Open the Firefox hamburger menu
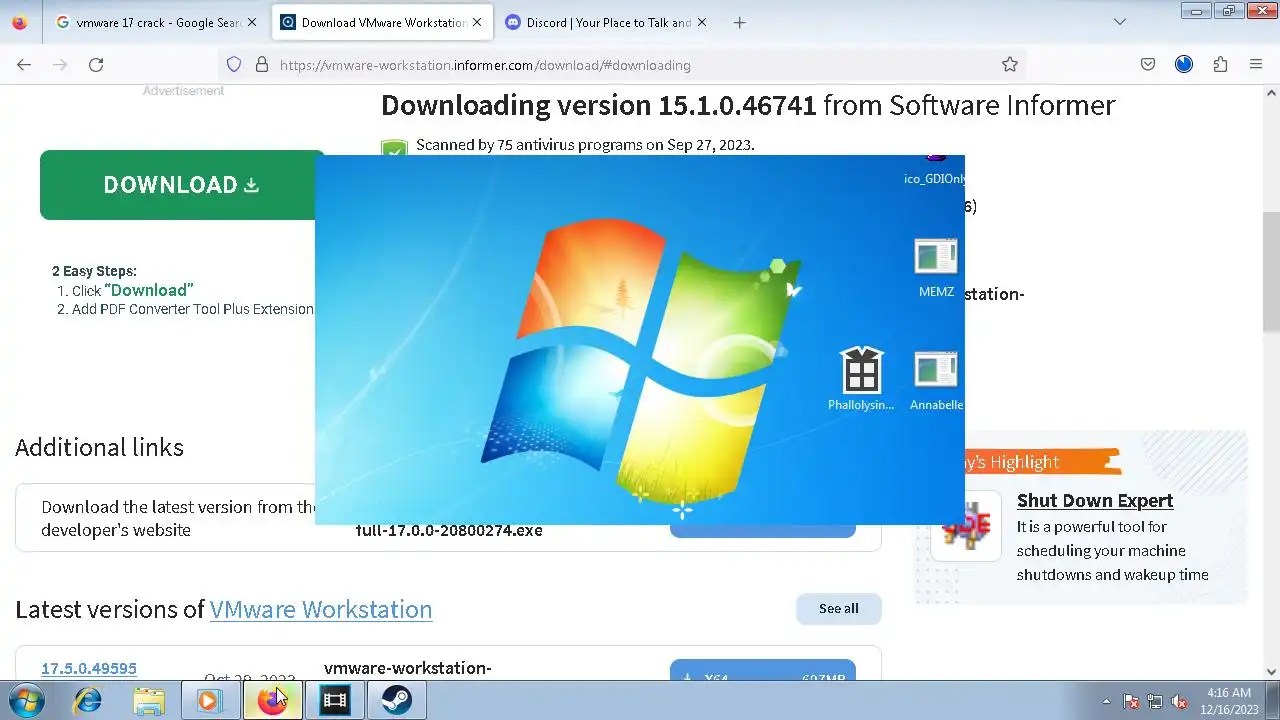Viewport: 1280px width, 720px height. pos(1256,64)
